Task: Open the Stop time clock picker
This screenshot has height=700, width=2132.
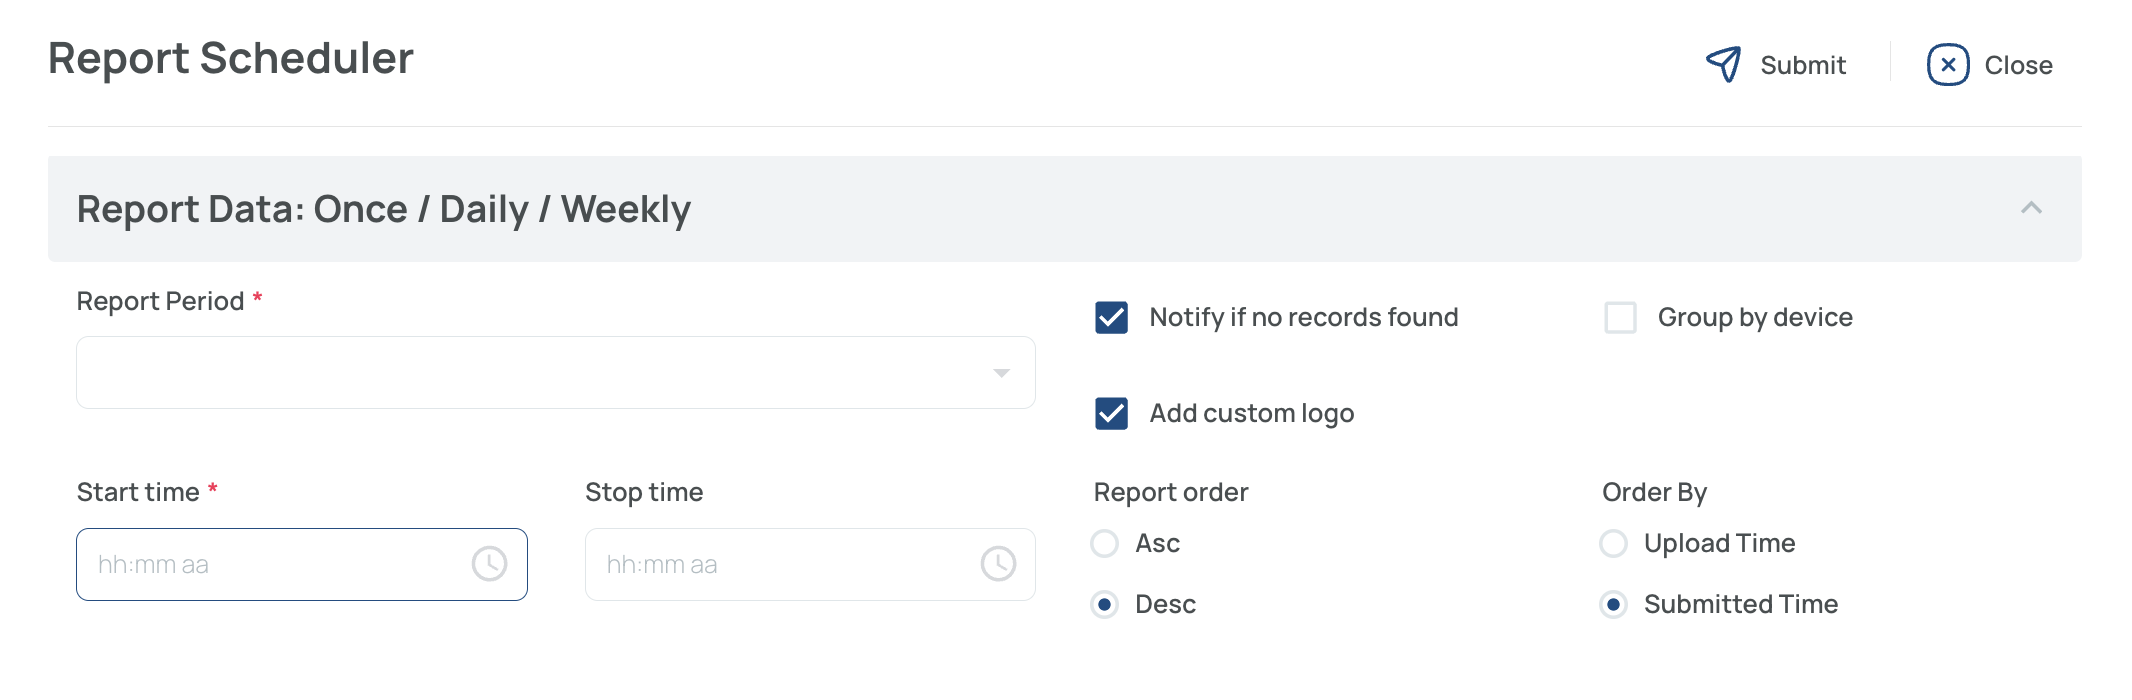Action: point(998,564)
